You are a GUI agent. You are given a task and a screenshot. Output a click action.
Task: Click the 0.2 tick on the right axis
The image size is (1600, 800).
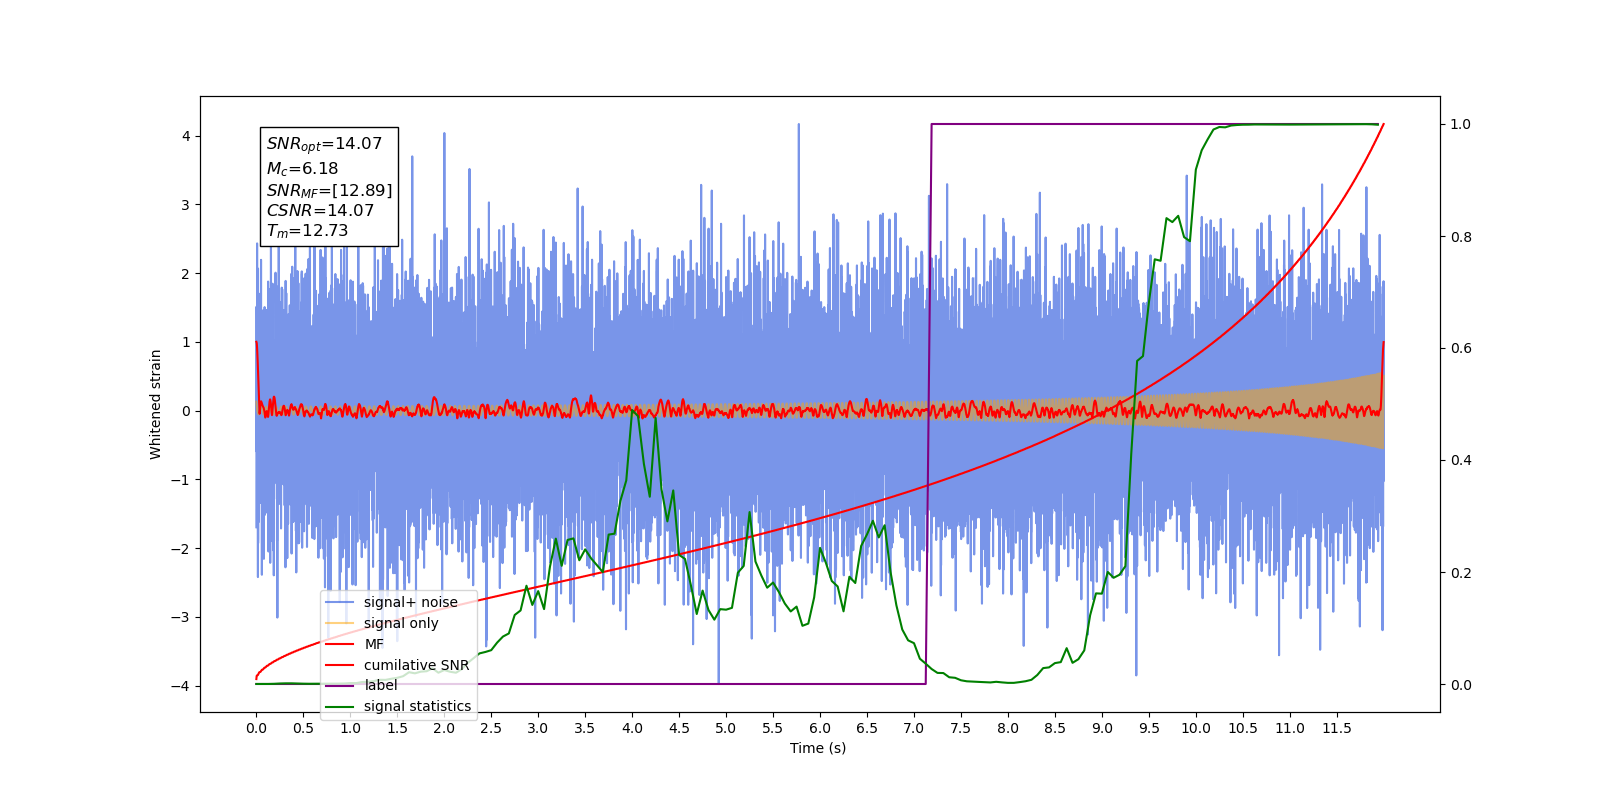1461,573
